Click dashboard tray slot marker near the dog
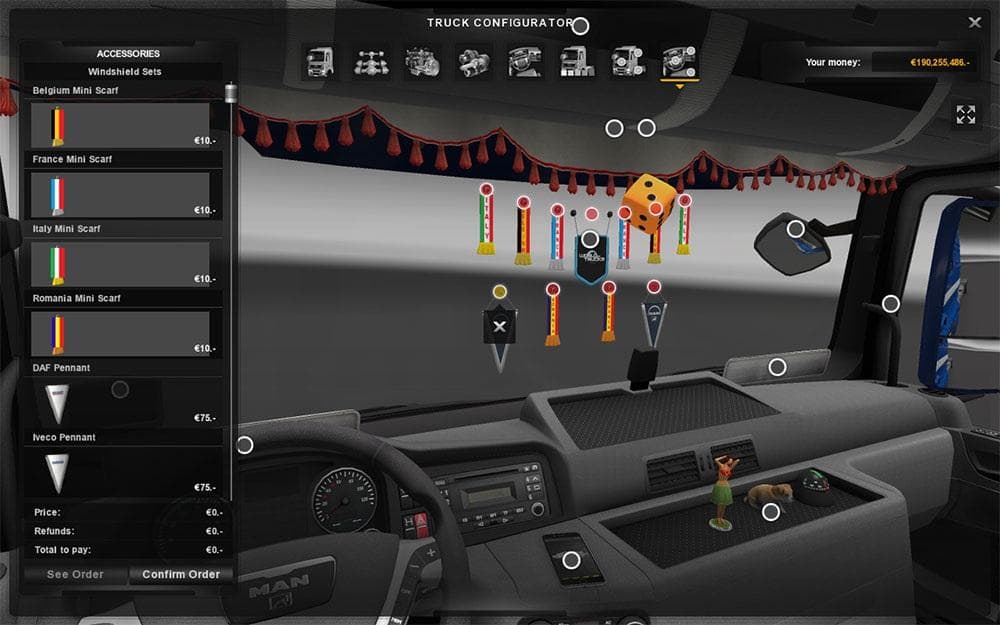1000x625 pixels. coord(771,511)
